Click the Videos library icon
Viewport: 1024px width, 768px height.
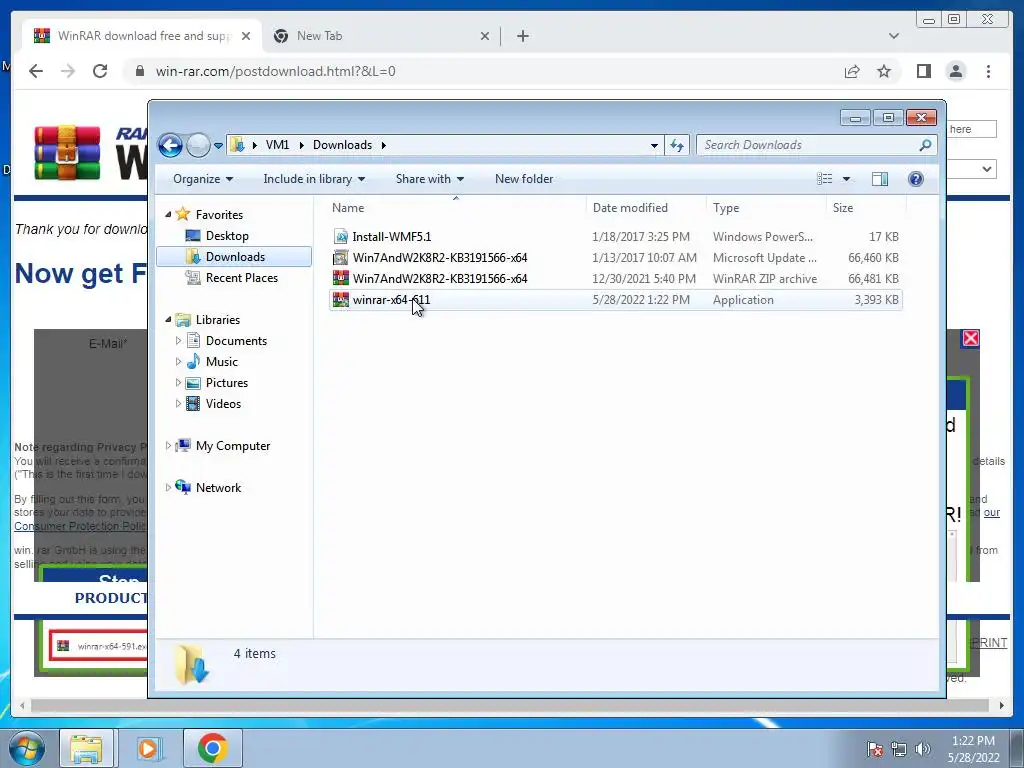[x=193, y=404]
